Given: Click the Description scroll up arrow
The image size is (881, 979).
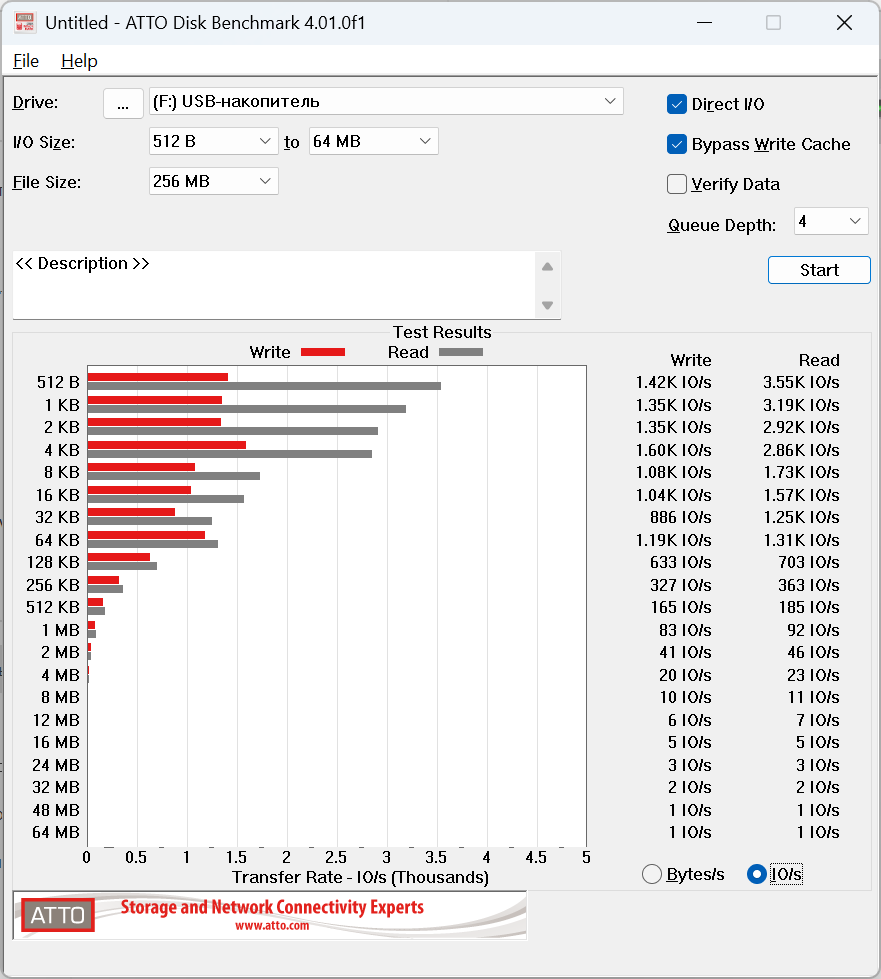Looking at the screenshot, I should 548,267.
